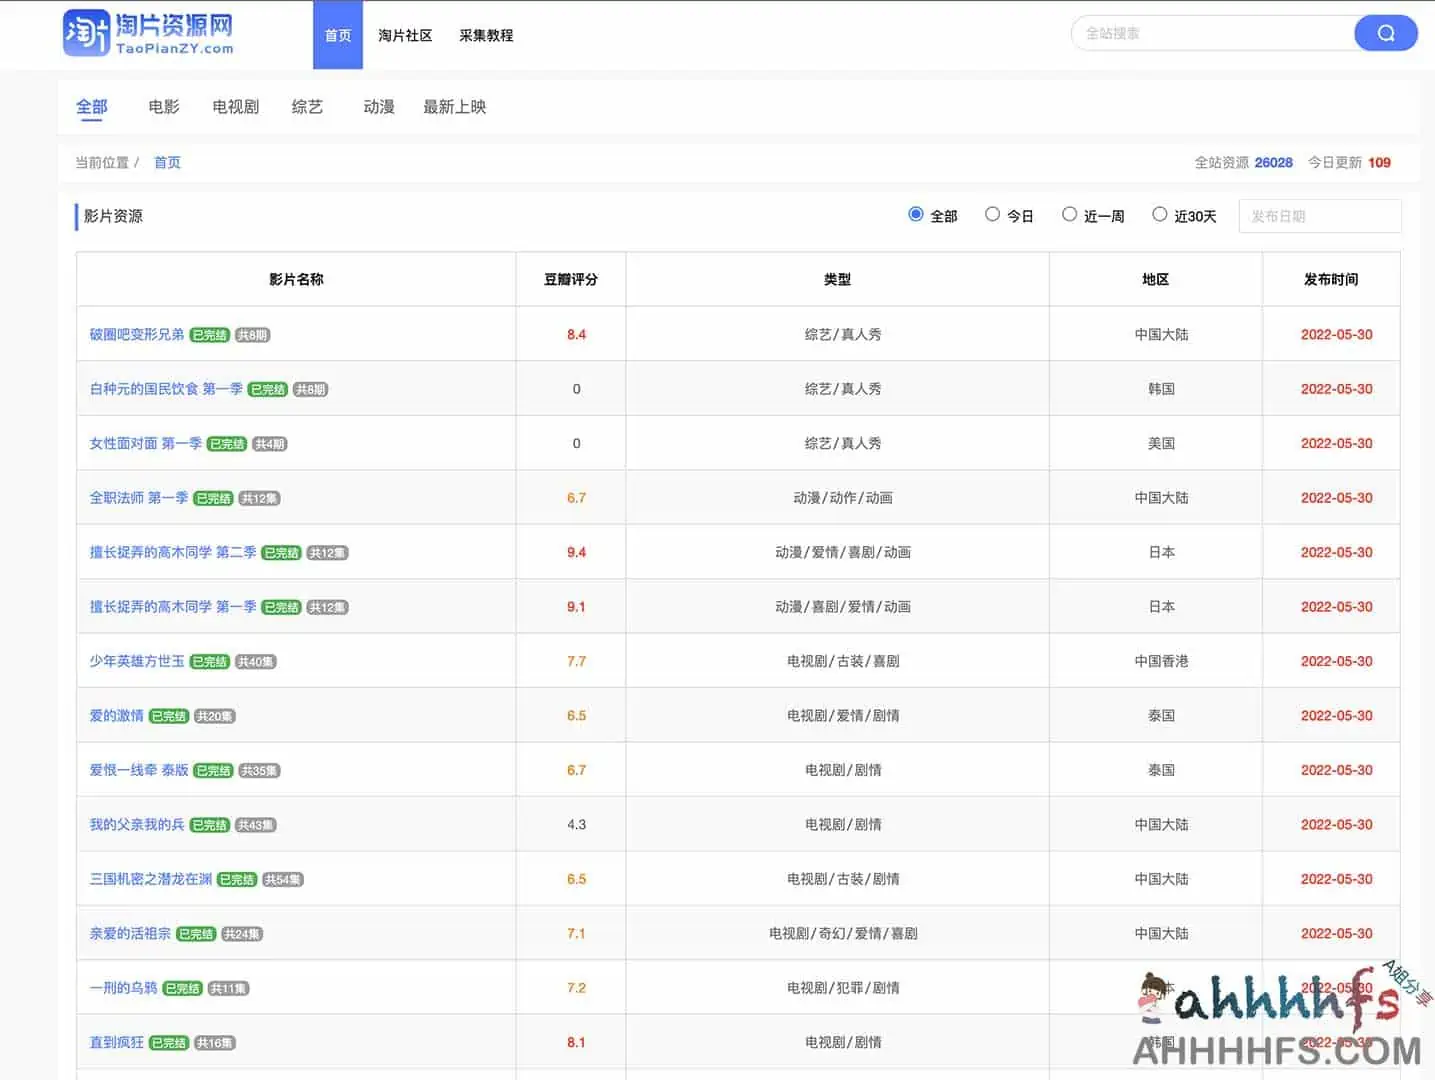Click the 淘片资源网 site logo
The width and height of the screenshot is (1435, 1080).
coord(148,33)
